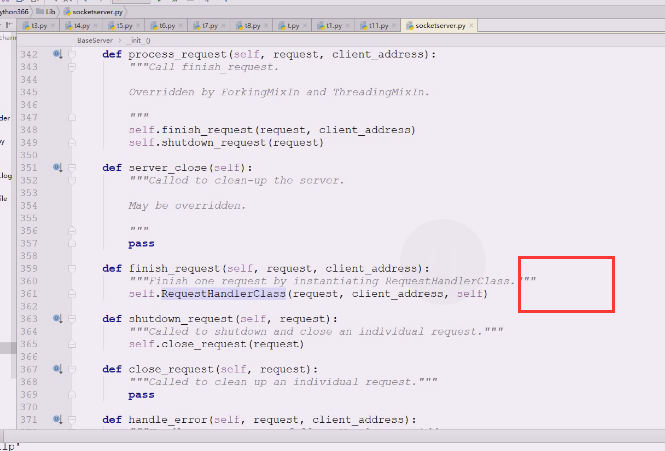Close the t8.py tab
The height and width of the screenshot is (451, 665).
pos(266,26)
